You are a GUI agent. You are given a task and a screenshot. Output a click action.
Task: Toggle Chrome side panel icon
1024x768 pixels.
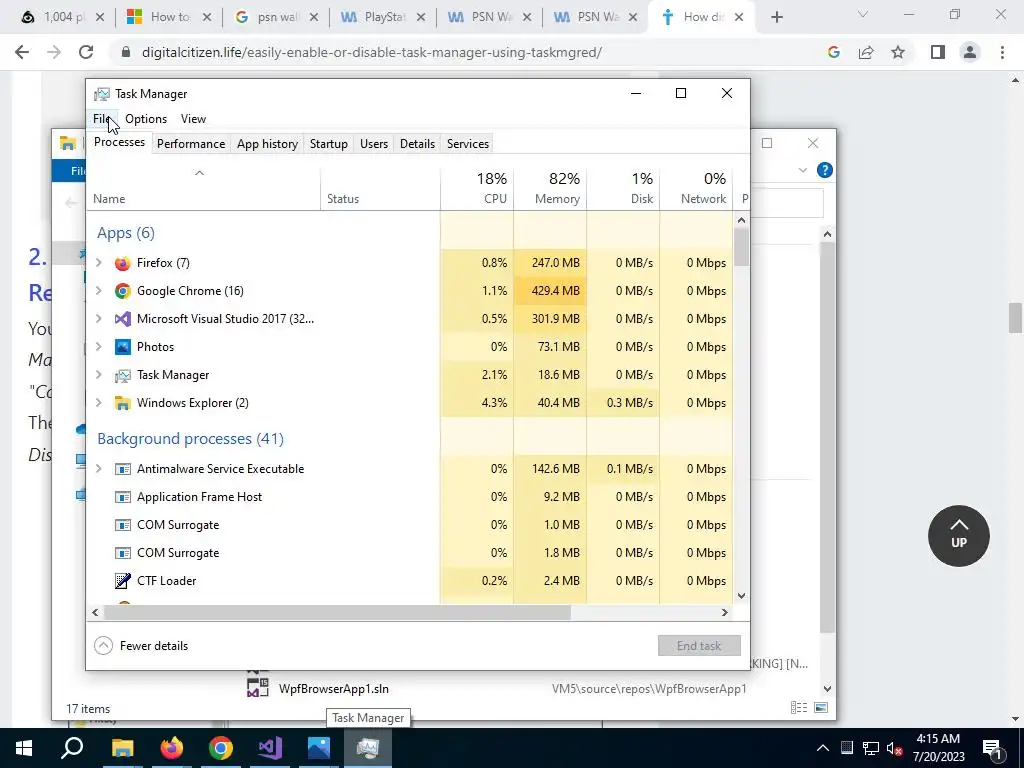tap(938, 52)
